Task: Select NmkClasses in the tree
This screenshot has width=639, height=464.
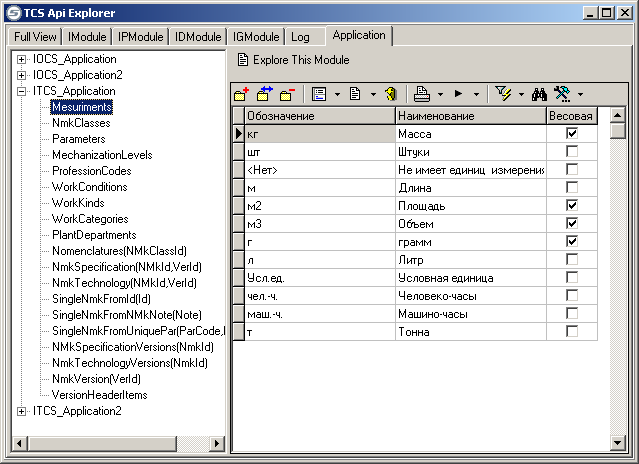Action: (x=81, y=123)
